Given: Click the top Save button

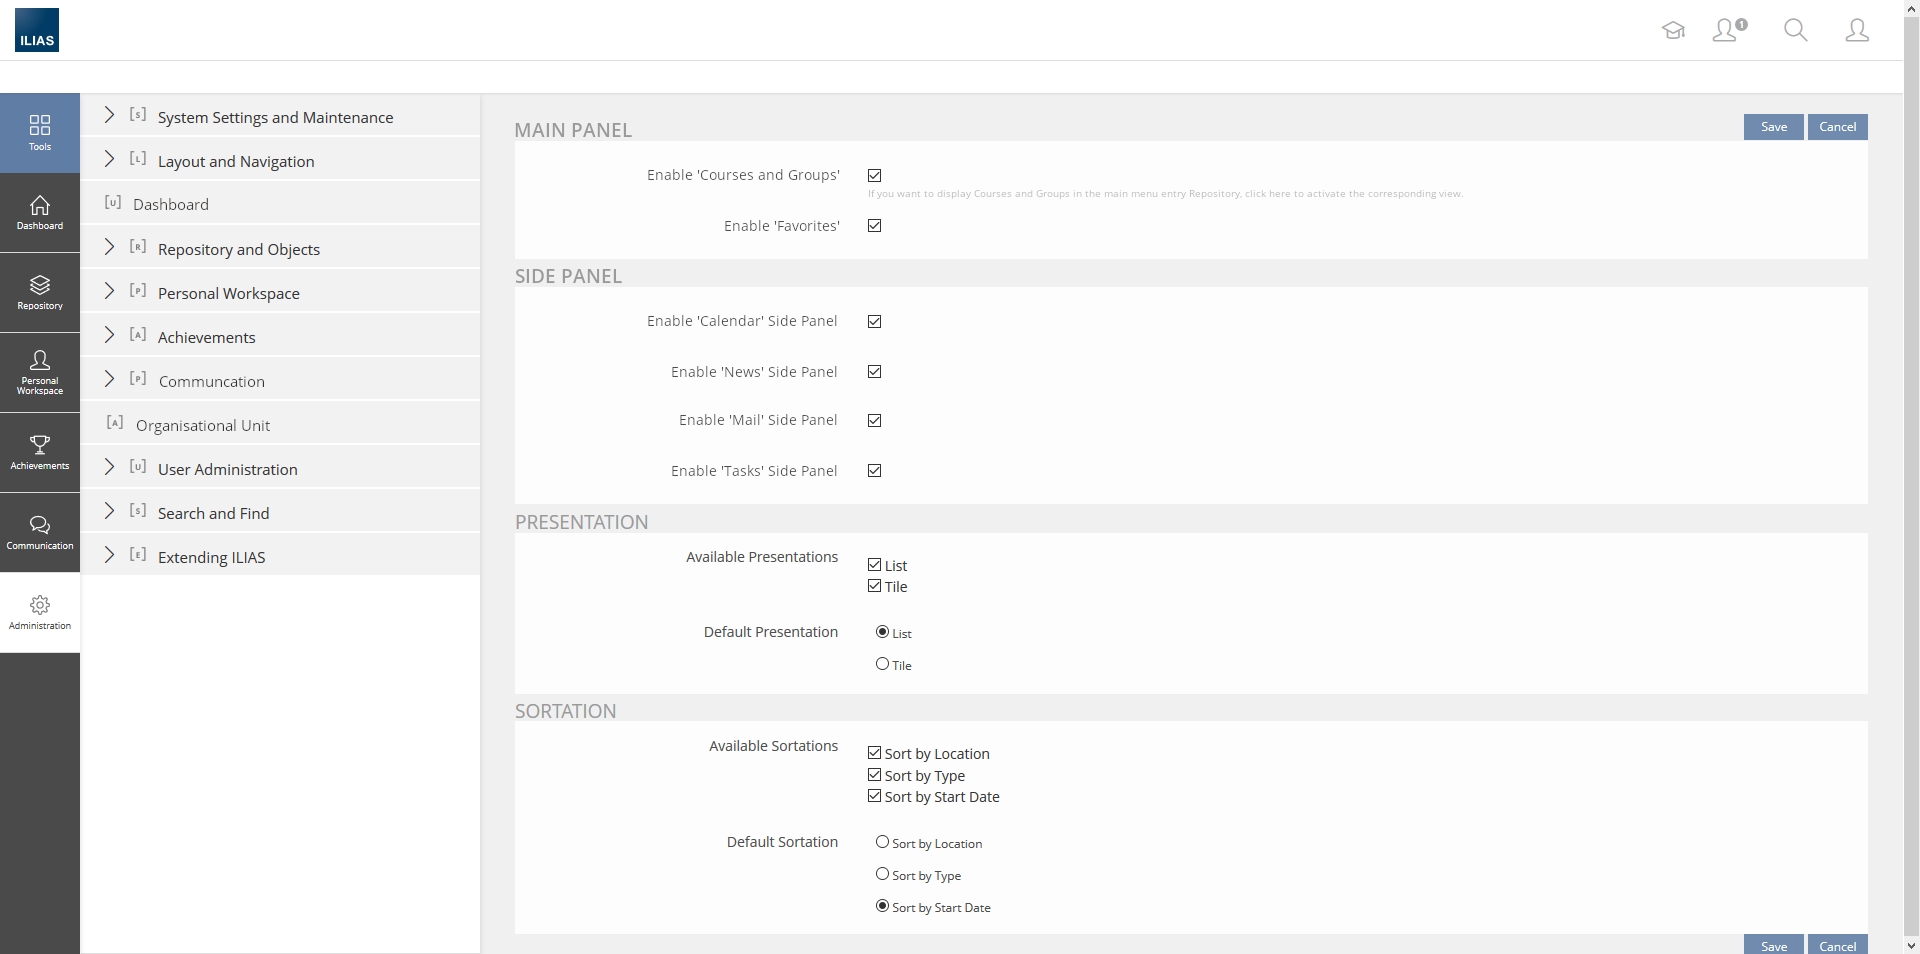Looking at the screenshot, I should point(1773,127).
